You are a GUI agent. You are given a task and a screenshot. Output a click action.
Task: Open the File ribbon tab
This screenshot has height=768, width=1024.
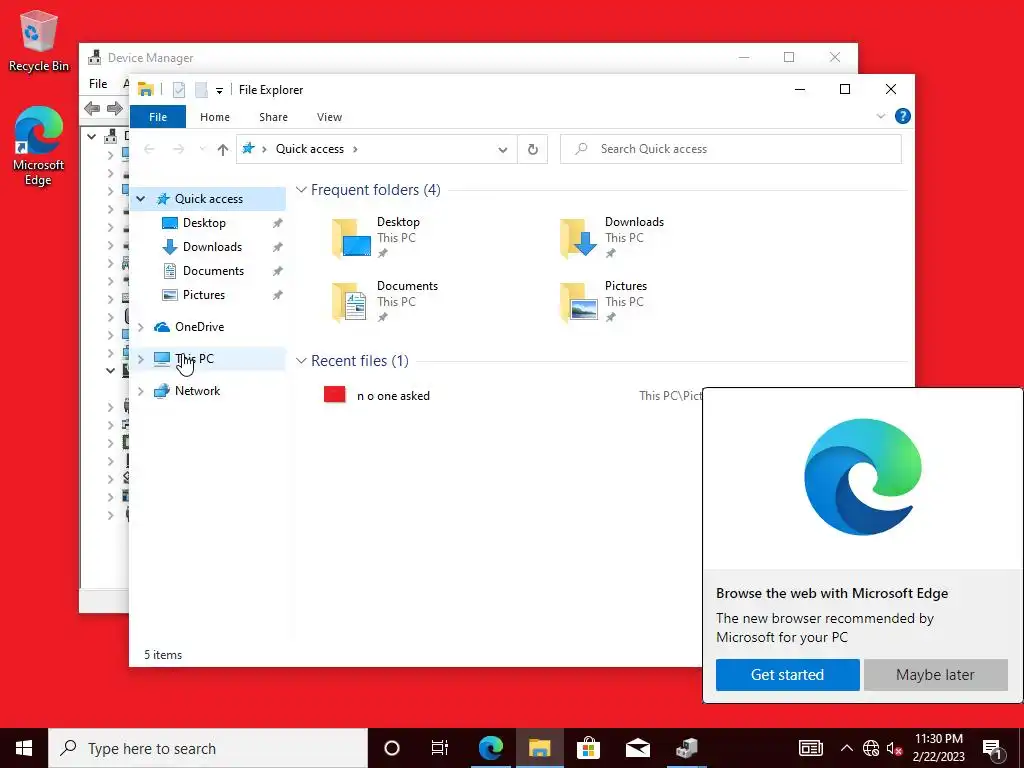coord(158,117)
